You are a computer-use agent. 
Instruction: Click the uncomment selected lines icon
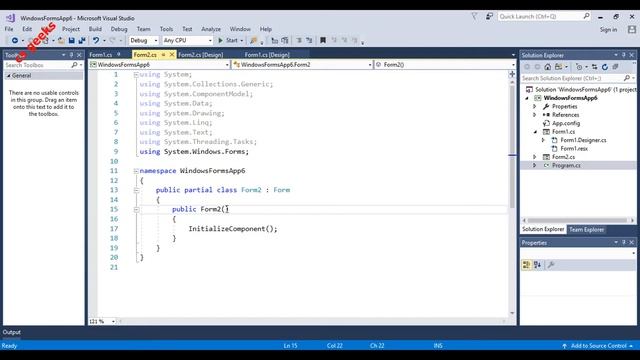pos(309,40)
